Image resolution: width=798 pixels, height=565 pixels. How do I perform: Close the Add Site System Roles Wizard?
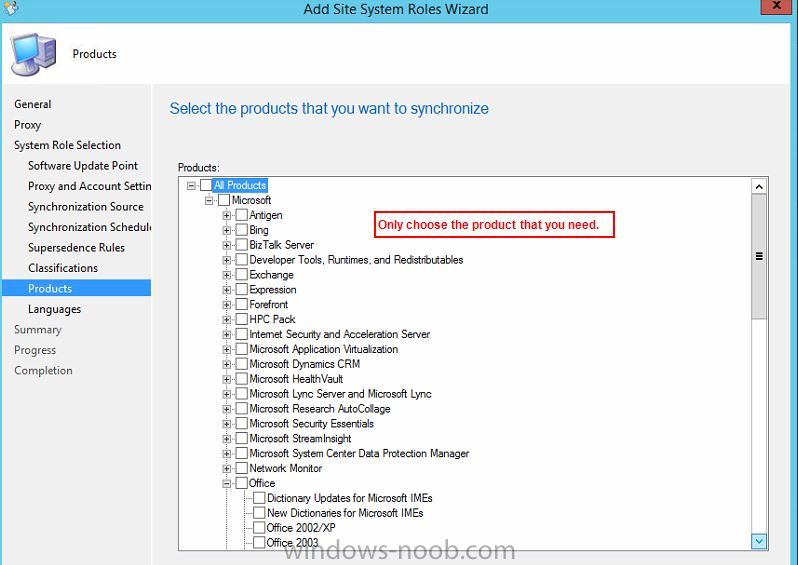[777, 6]
